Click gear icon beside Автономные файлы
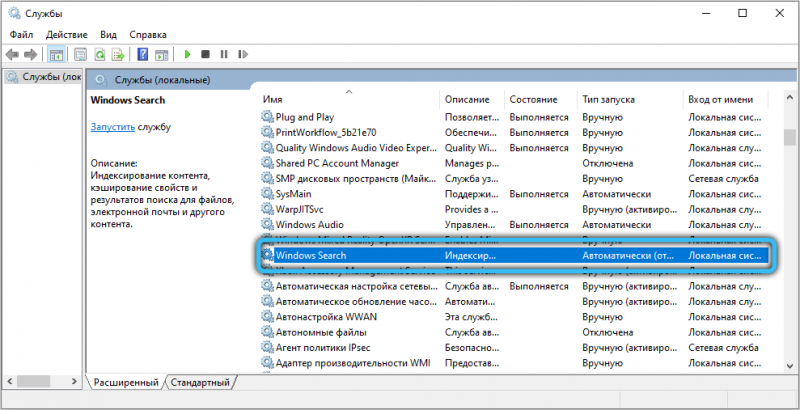The image size is (800, 410). coord(267,332)
